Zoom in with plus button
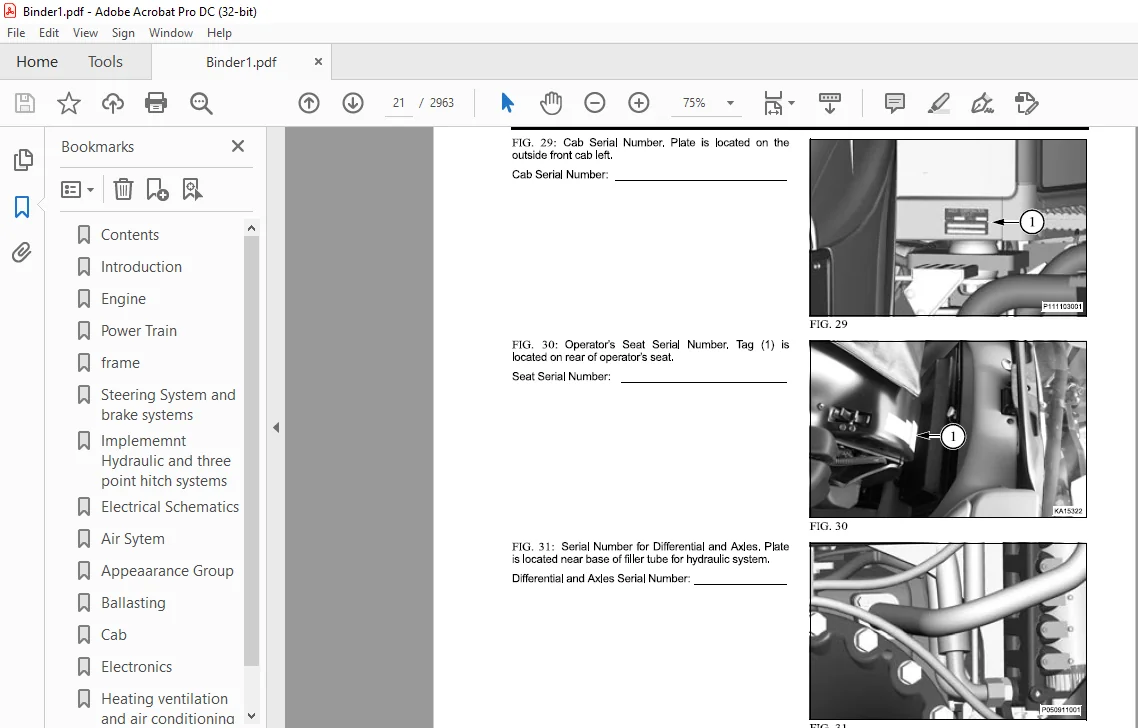Viewport: 1138px width, 728px height. pyautogui.click(x=639, y=103)
